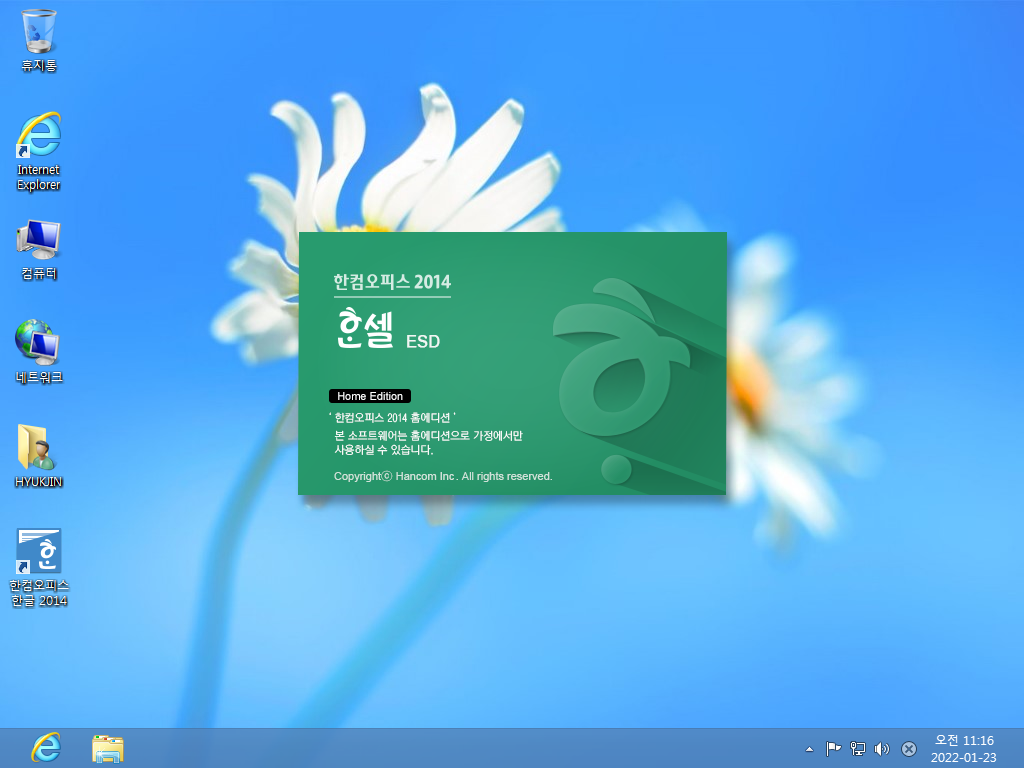Image resolution: width=1024 pixels, height=768 pixels.
Task: Select the 네트워크 (Network) desktop icon
Action: (x=39, y=351)
